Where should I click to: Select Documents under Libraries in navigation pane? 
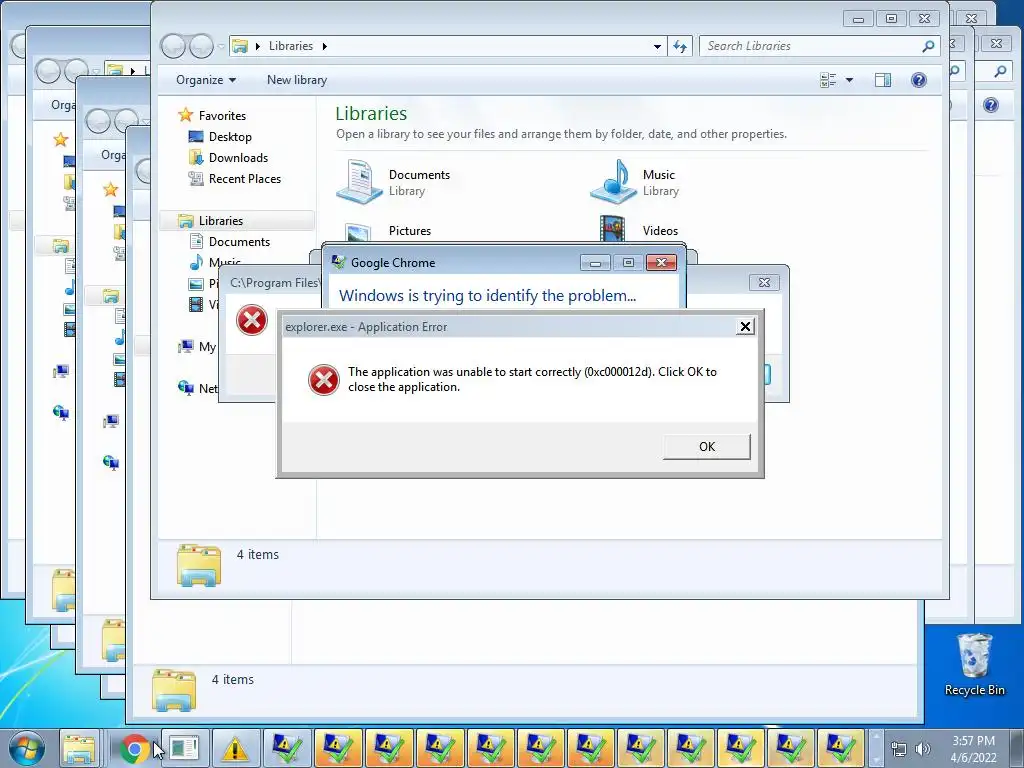(239, 242)
